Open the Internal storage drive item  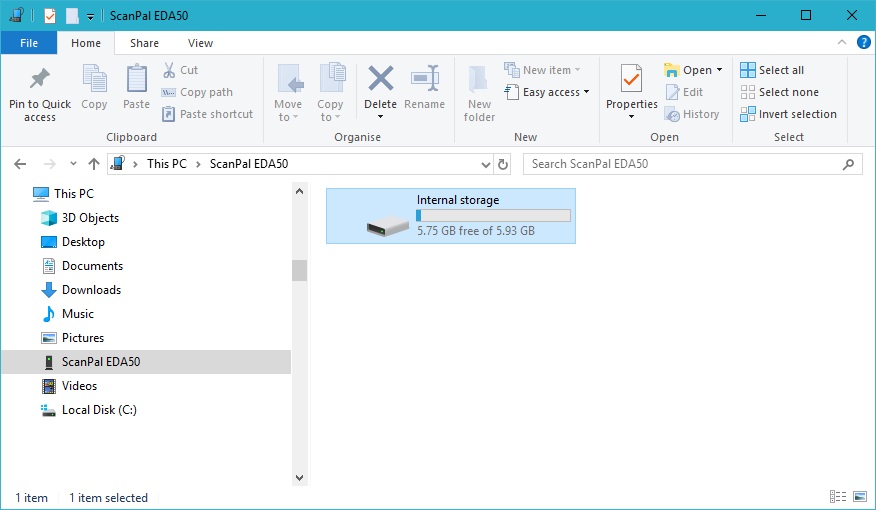(x=450, y=215)
